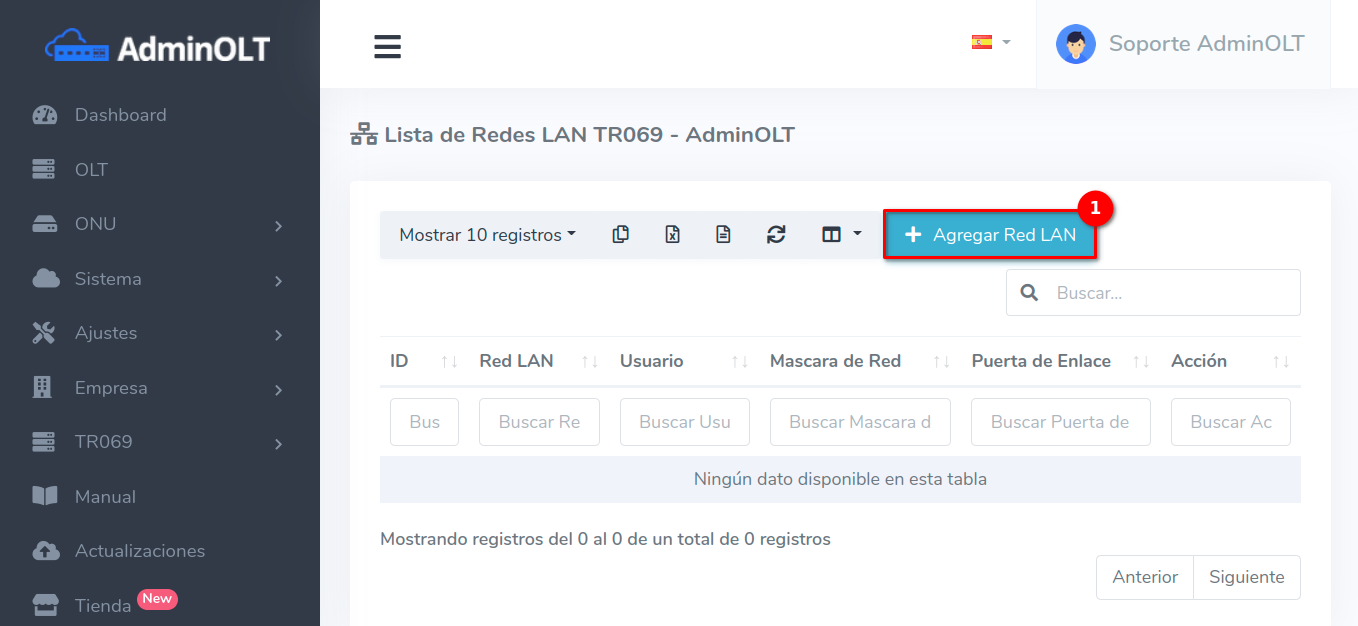Open the Dashboard sidebar item

(120, 115)
